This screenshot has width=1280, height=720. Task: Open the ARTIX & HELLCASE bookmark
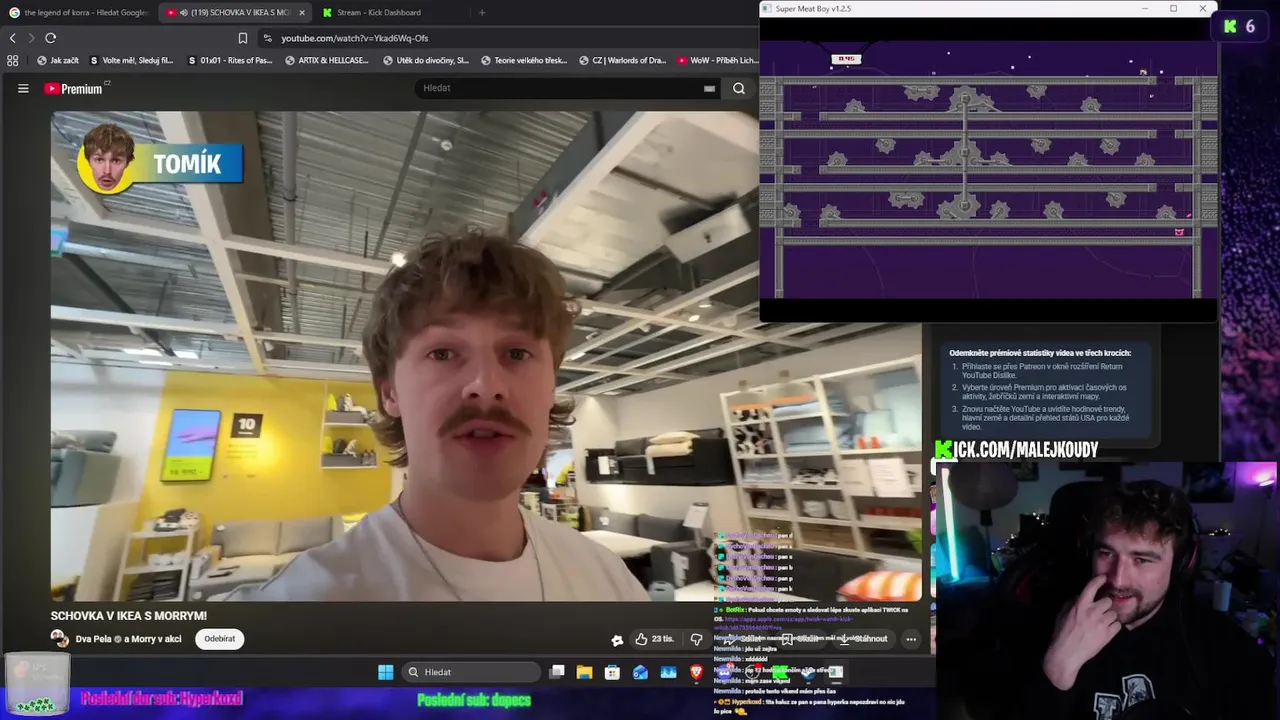point(327,60)
